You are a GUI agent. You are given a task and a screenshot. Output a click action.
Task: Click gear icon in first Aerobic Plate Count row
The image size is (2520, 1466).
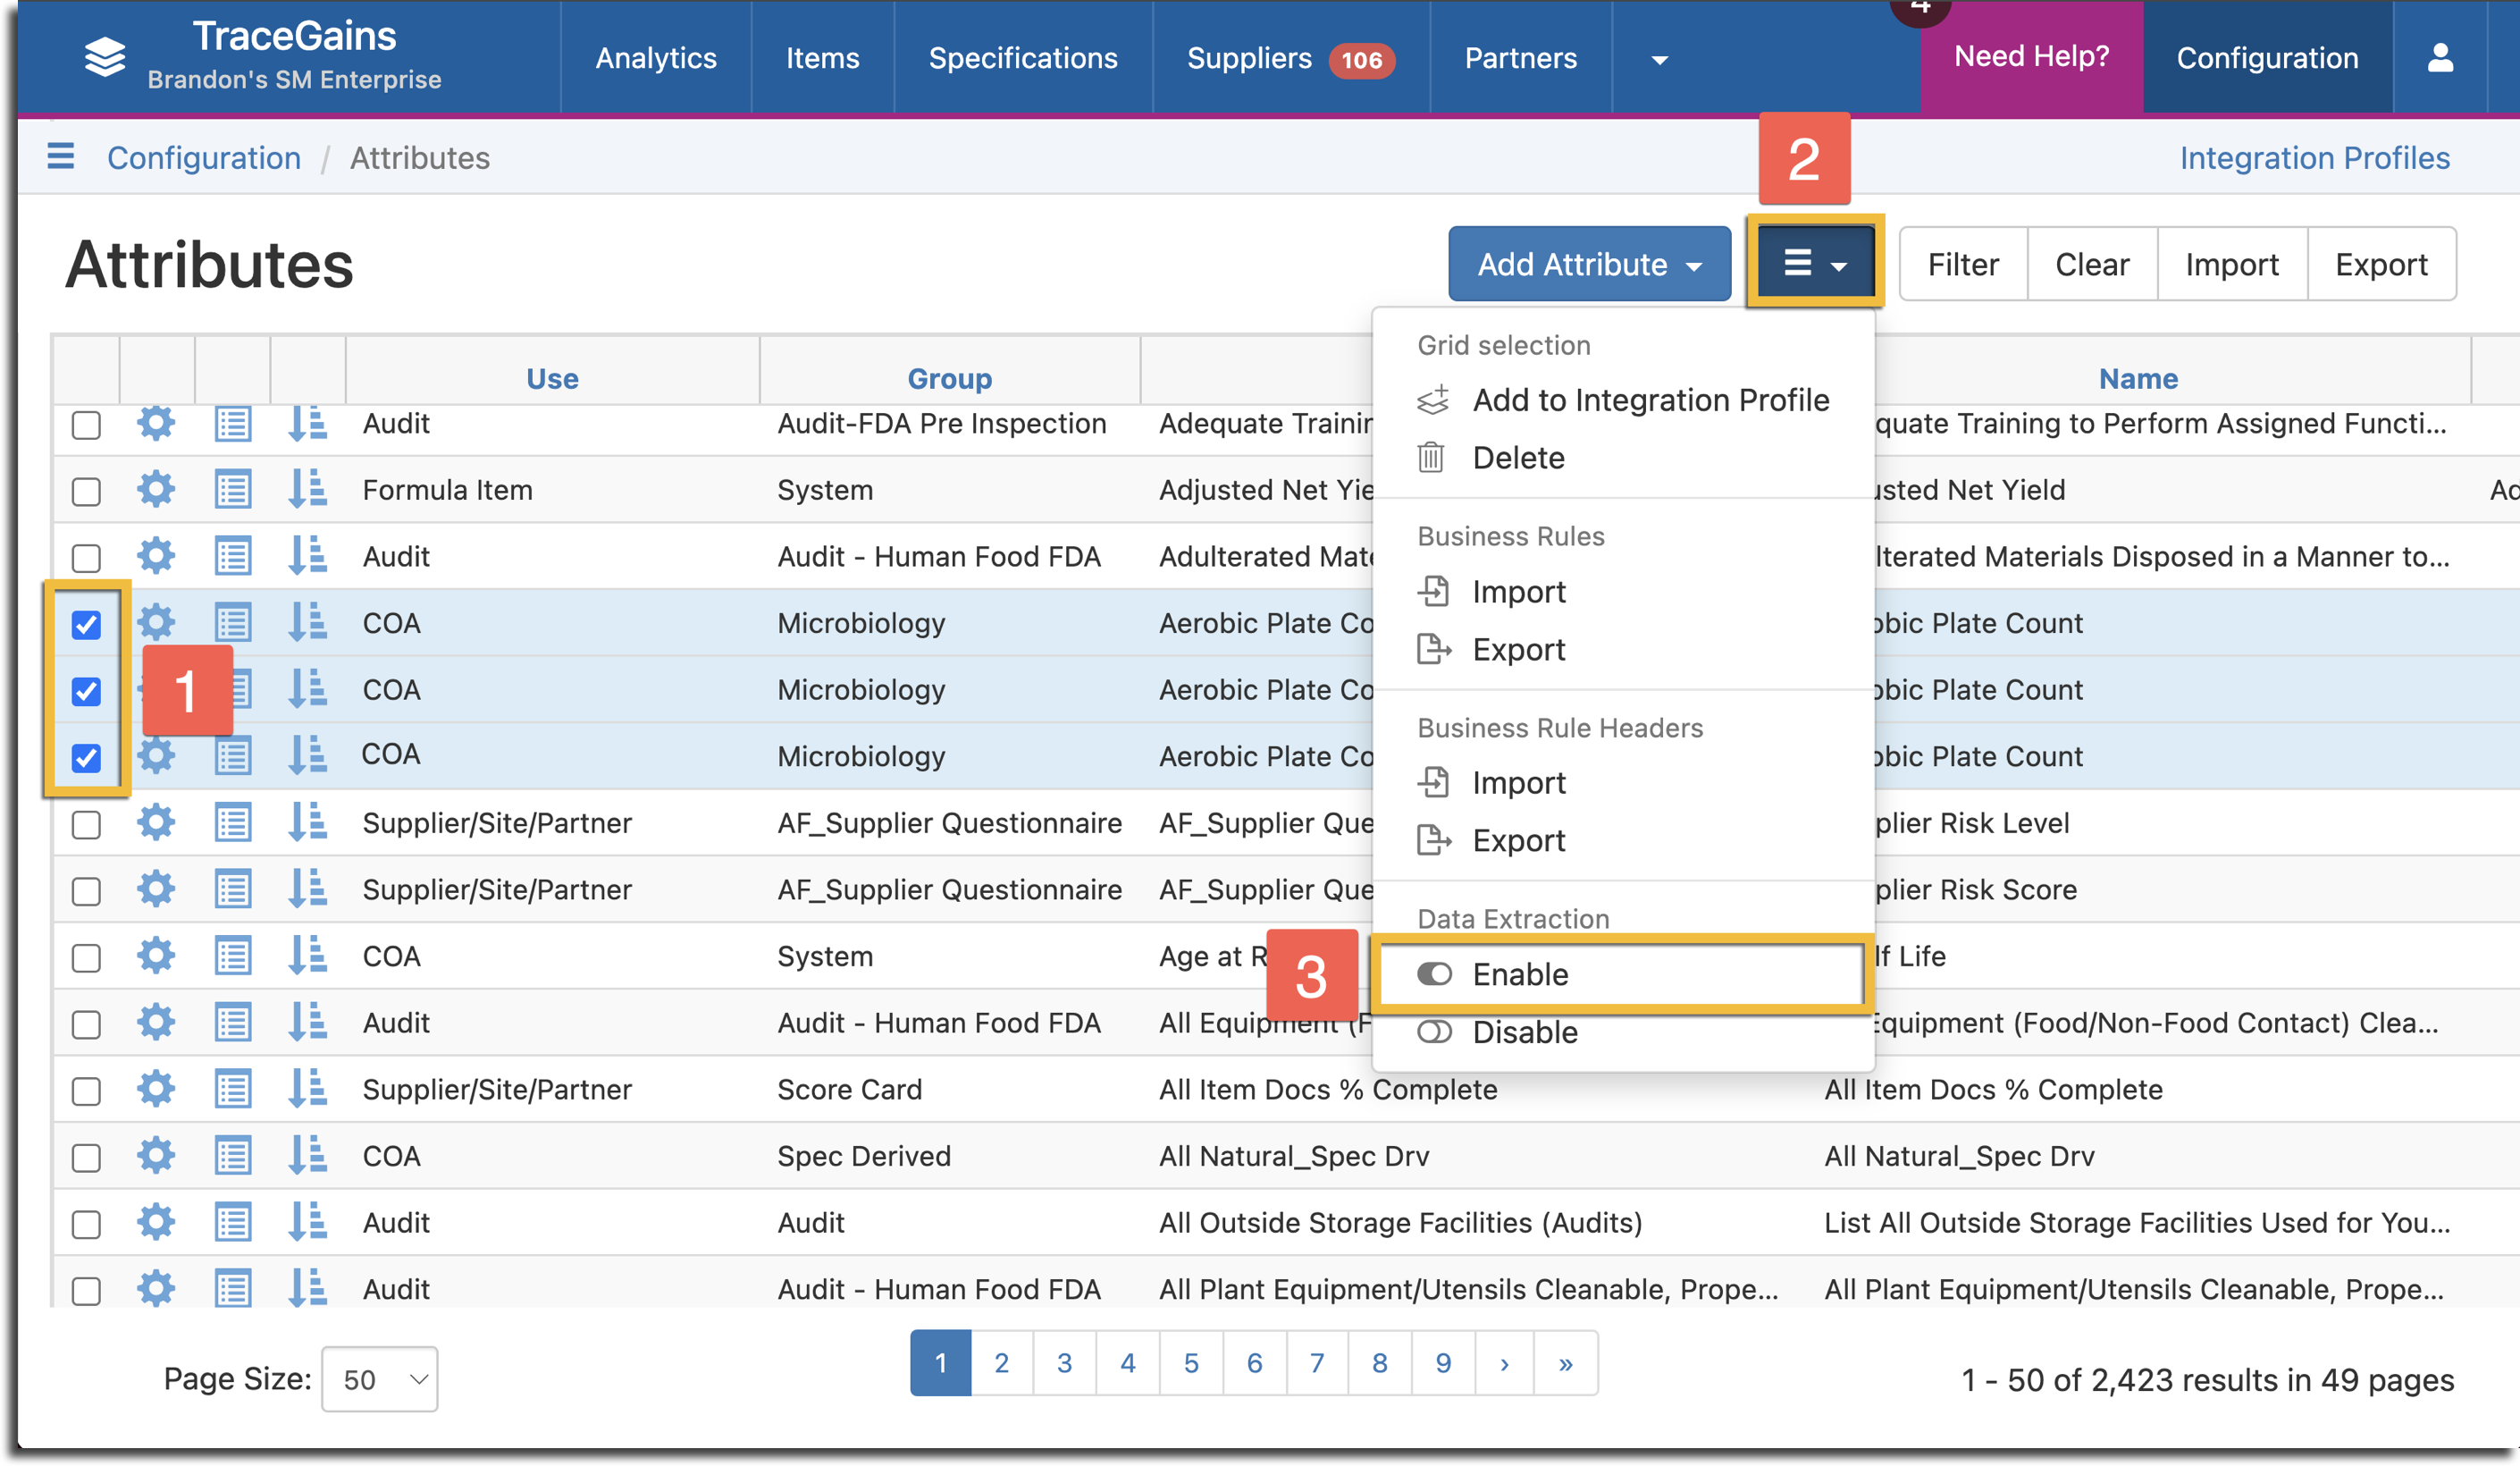pos(156,623)
